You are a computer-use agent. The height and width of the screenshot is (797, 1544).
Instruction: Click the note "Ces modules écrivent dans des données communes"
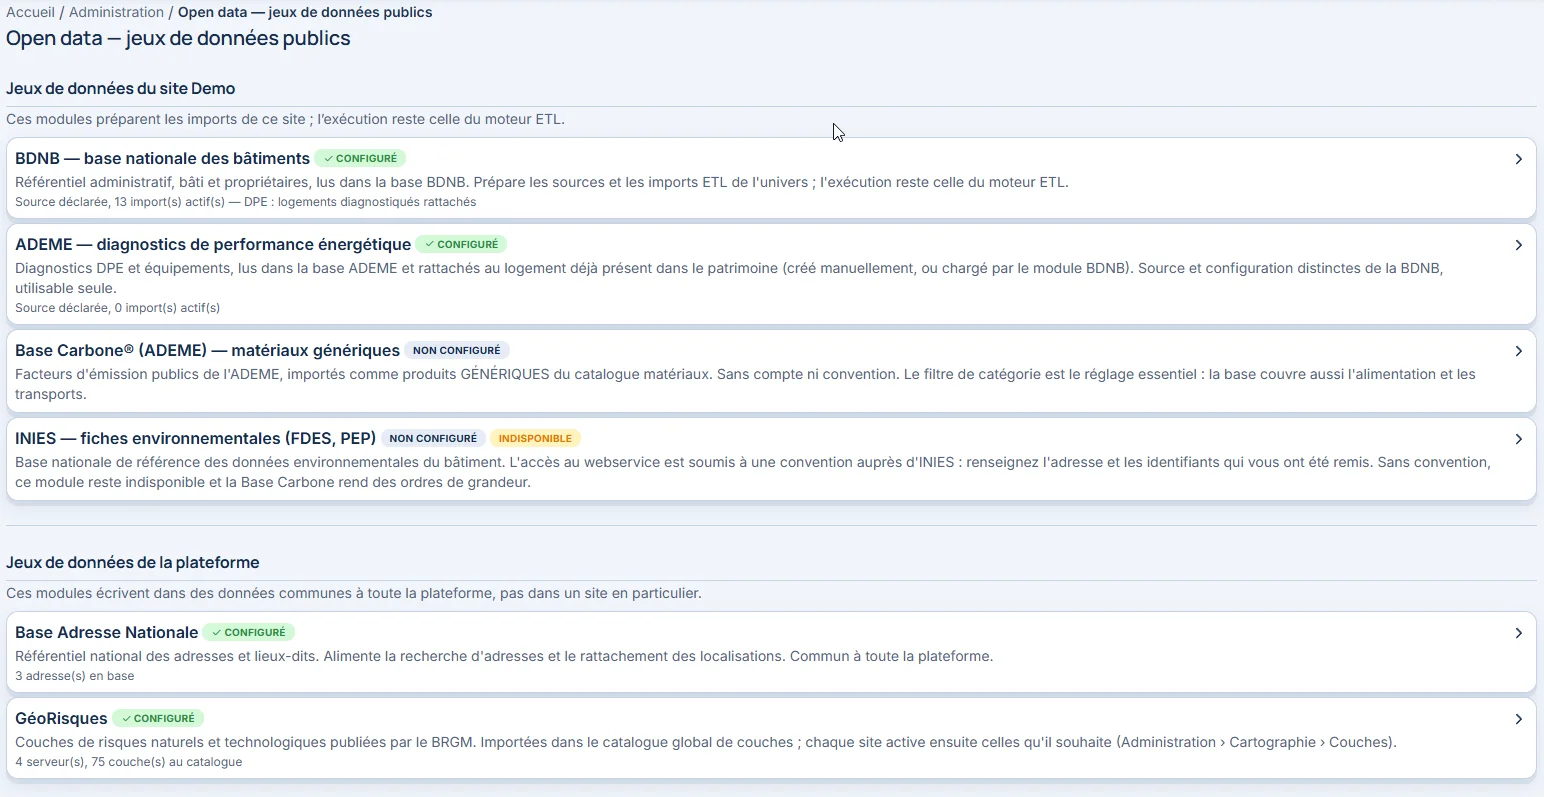(354, 593)
